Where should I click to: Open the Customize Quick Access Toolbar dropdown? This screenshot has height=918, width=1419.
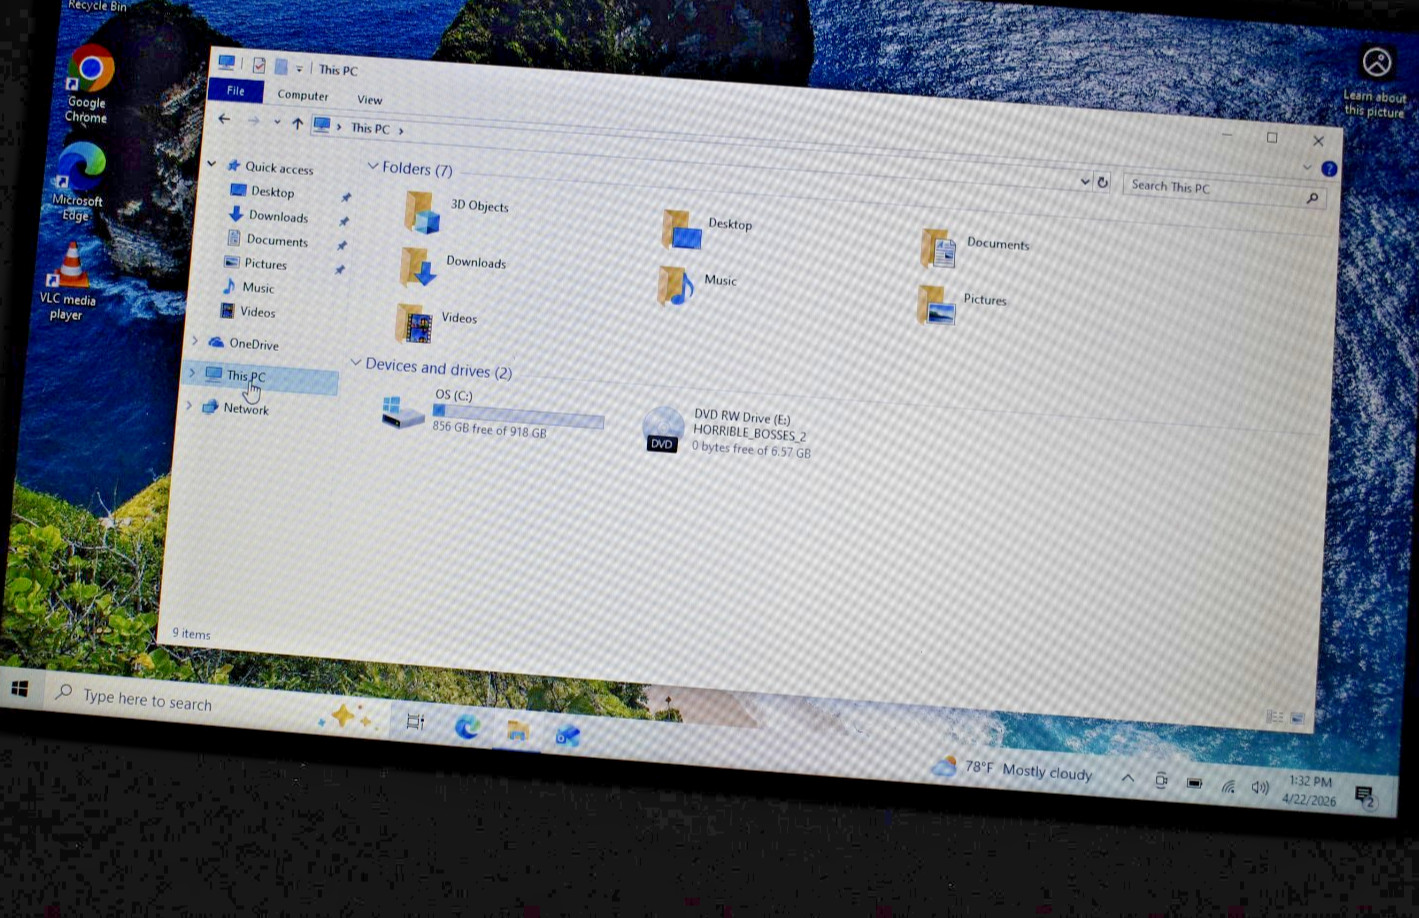coord(299,69)
